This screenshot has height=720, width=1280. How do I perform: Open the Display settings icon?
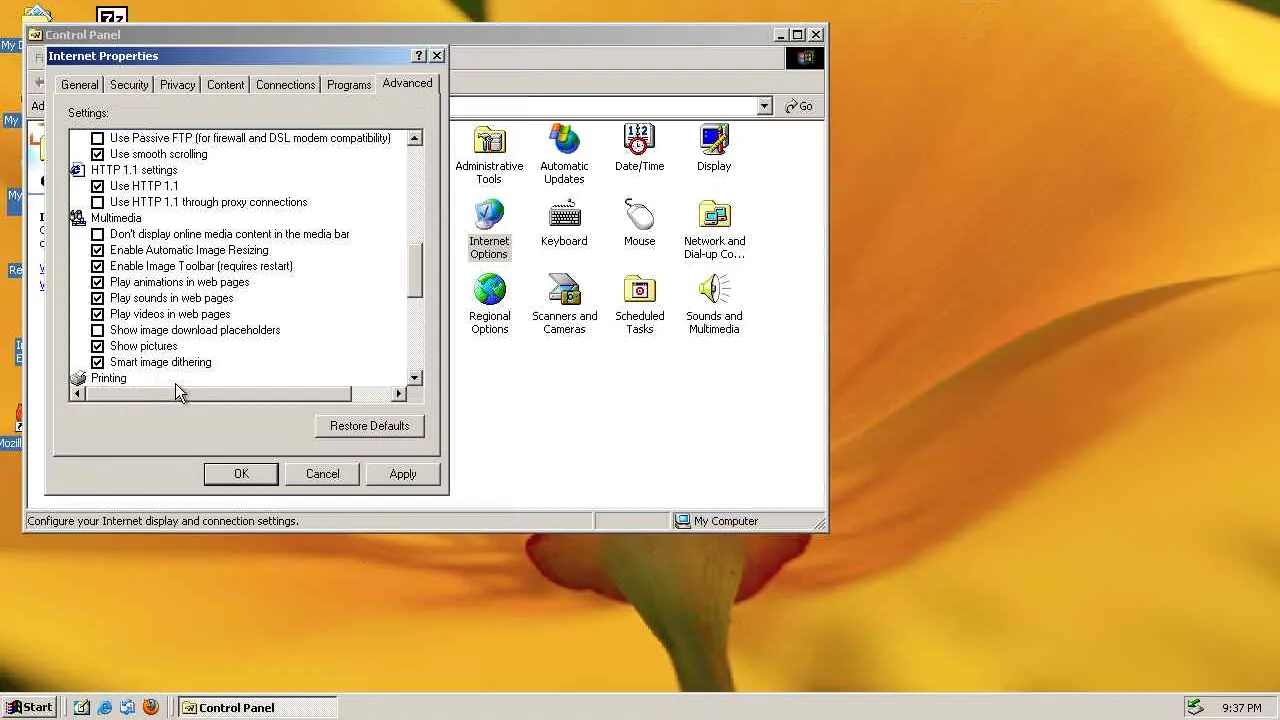pos(714,148)
